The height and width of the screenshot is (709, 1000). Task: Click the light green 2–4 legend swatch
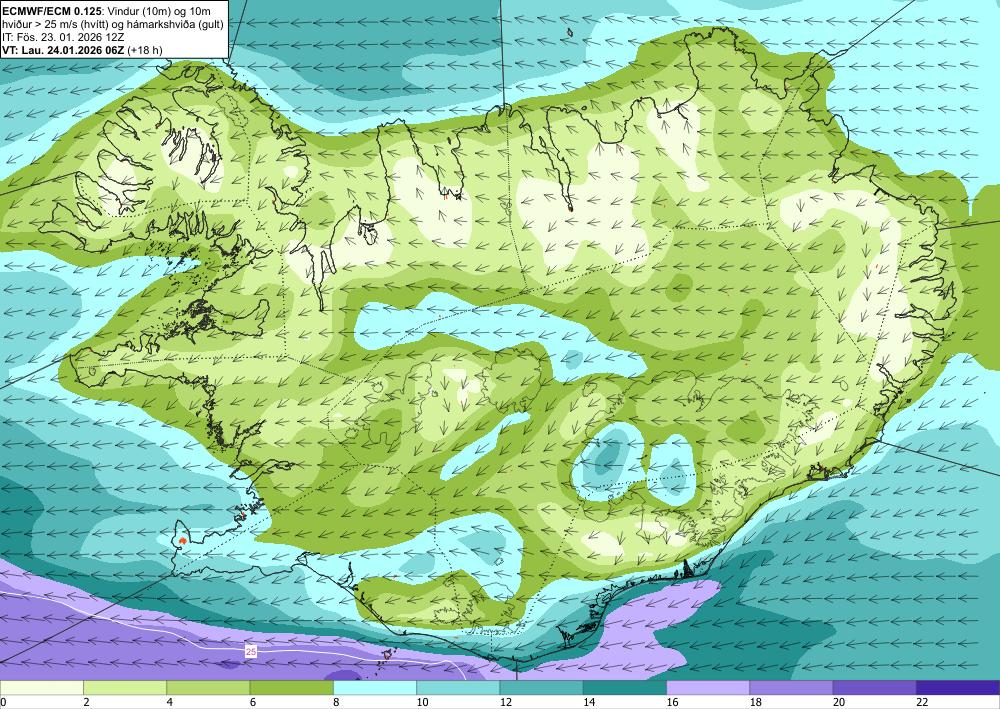point(125,688)
